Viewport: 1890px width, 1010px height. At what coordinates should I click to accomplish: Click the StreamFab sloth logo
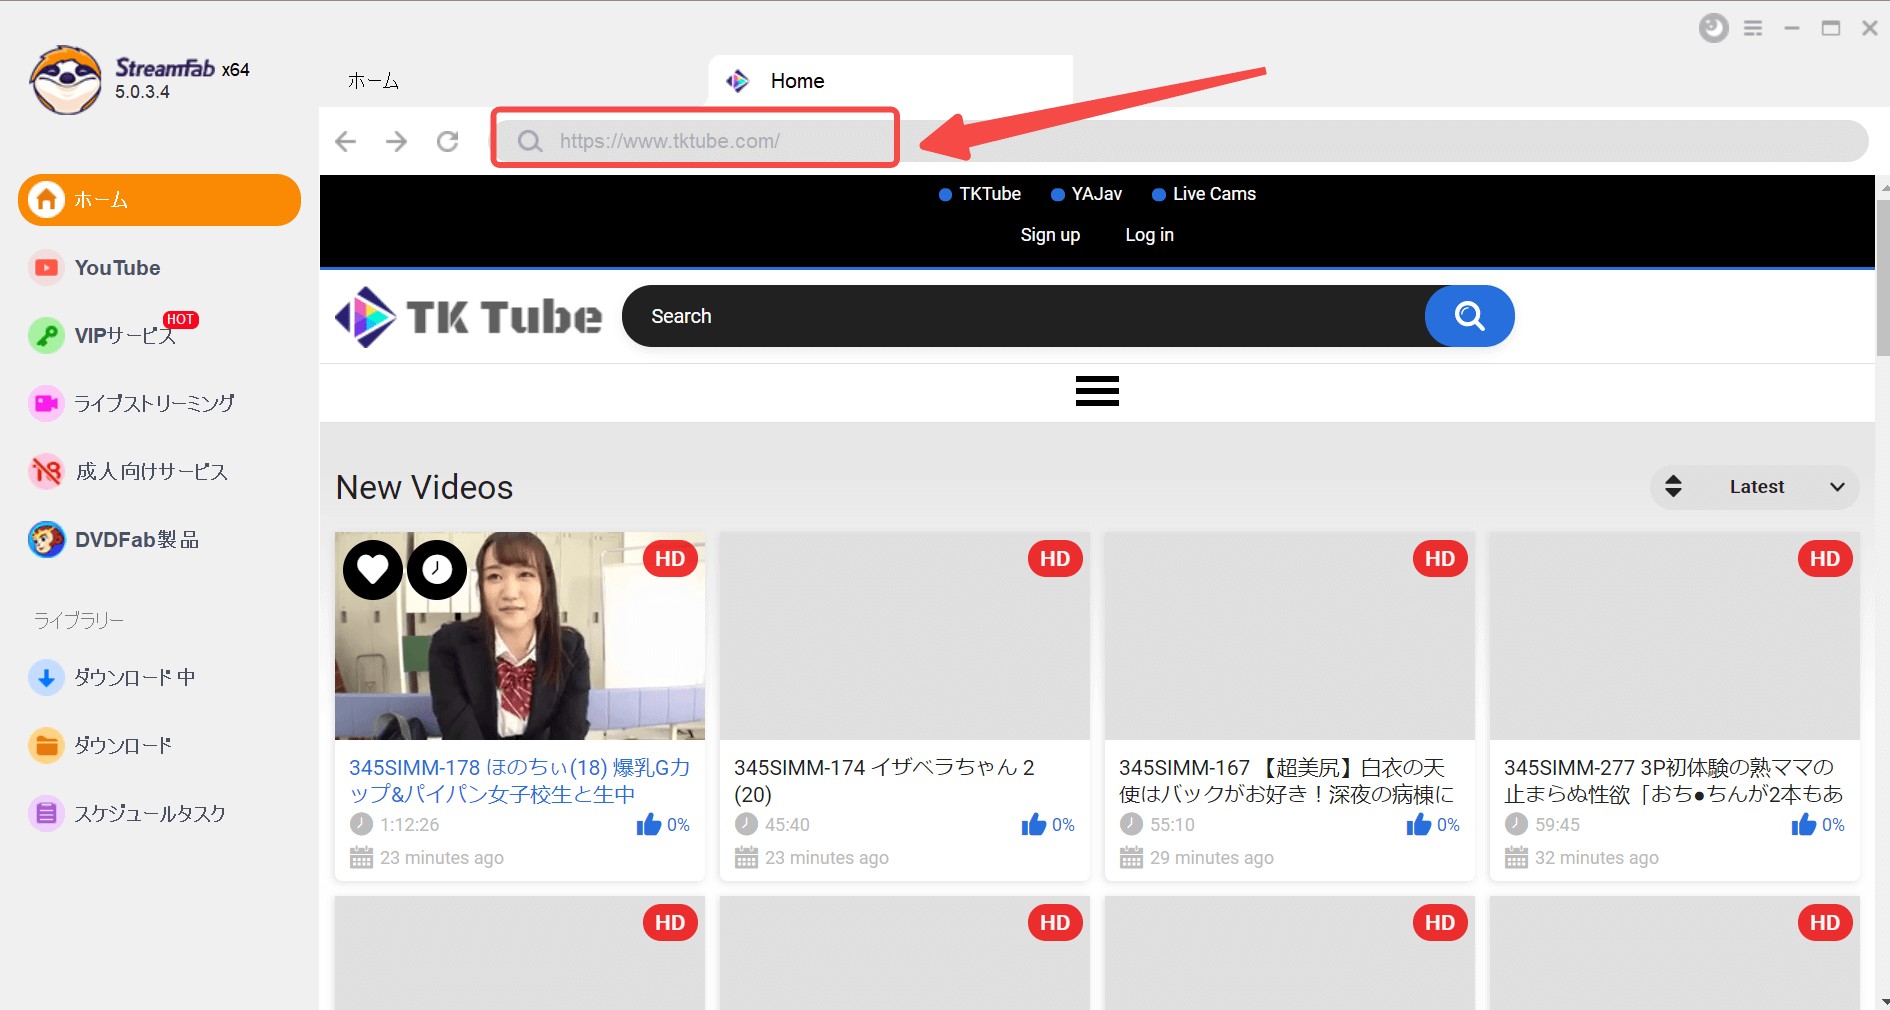(65, 80)
